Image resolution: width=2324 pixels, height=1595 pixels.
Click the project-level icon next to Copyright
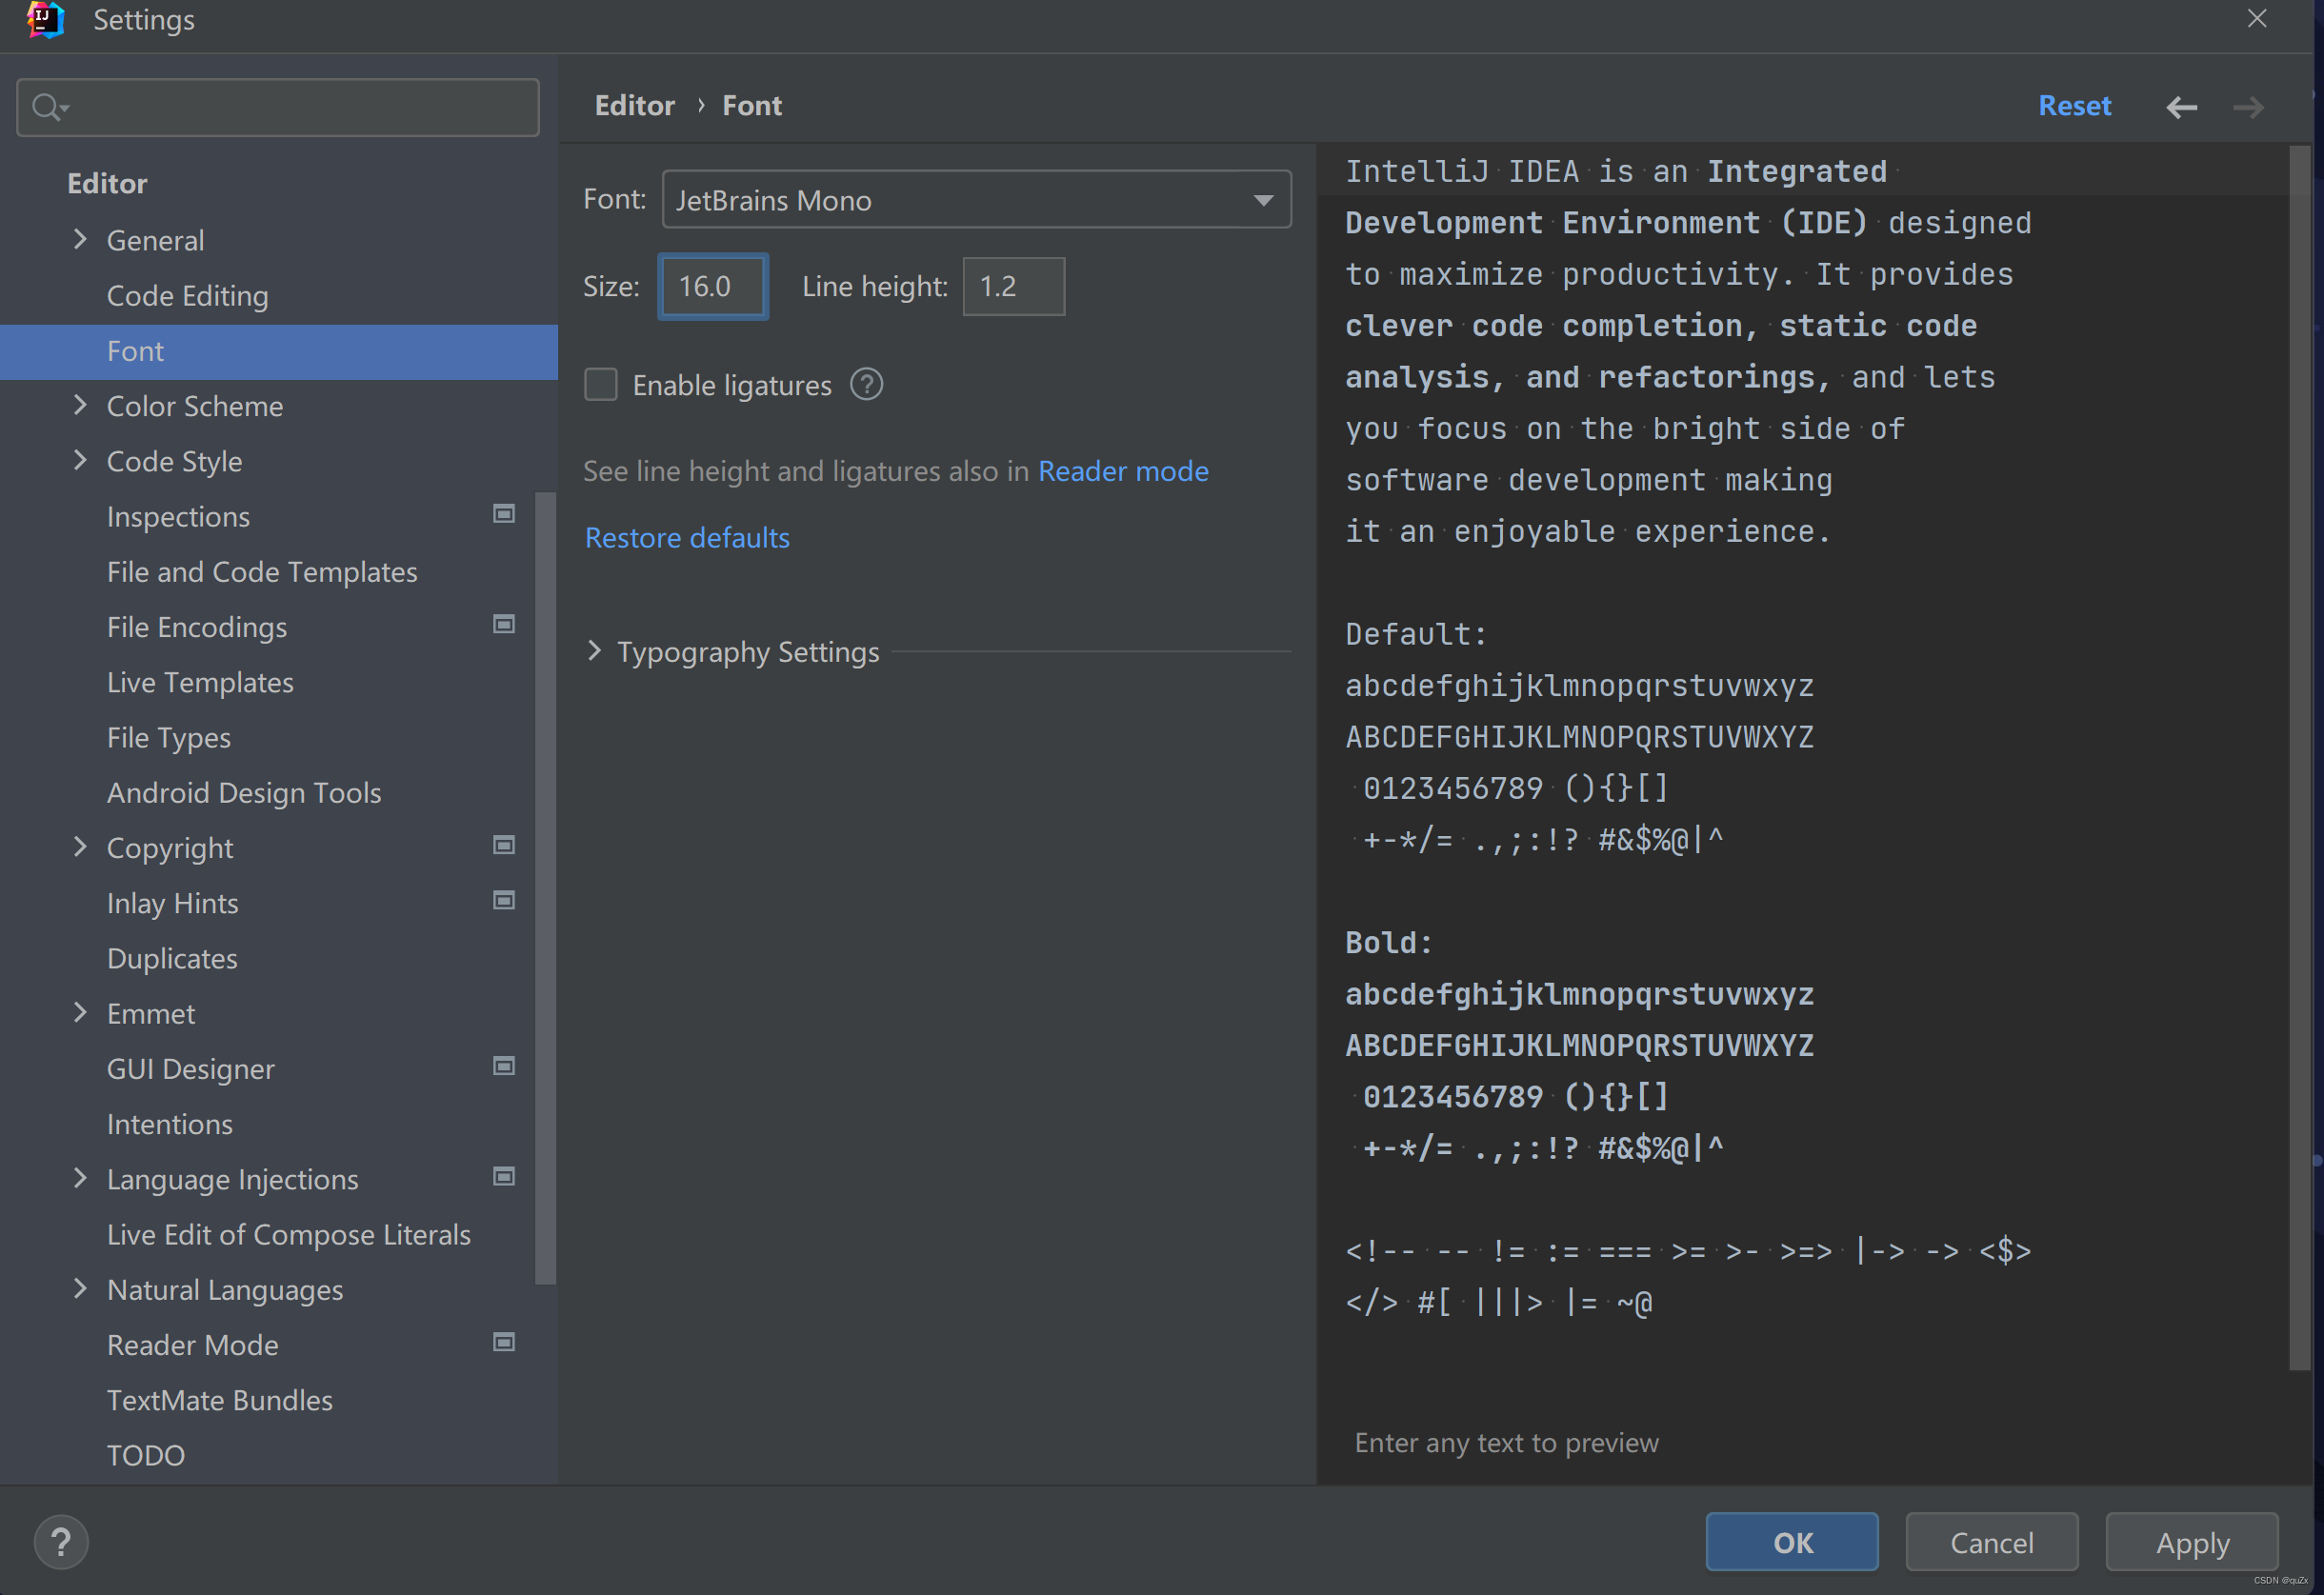coord(504,846)
